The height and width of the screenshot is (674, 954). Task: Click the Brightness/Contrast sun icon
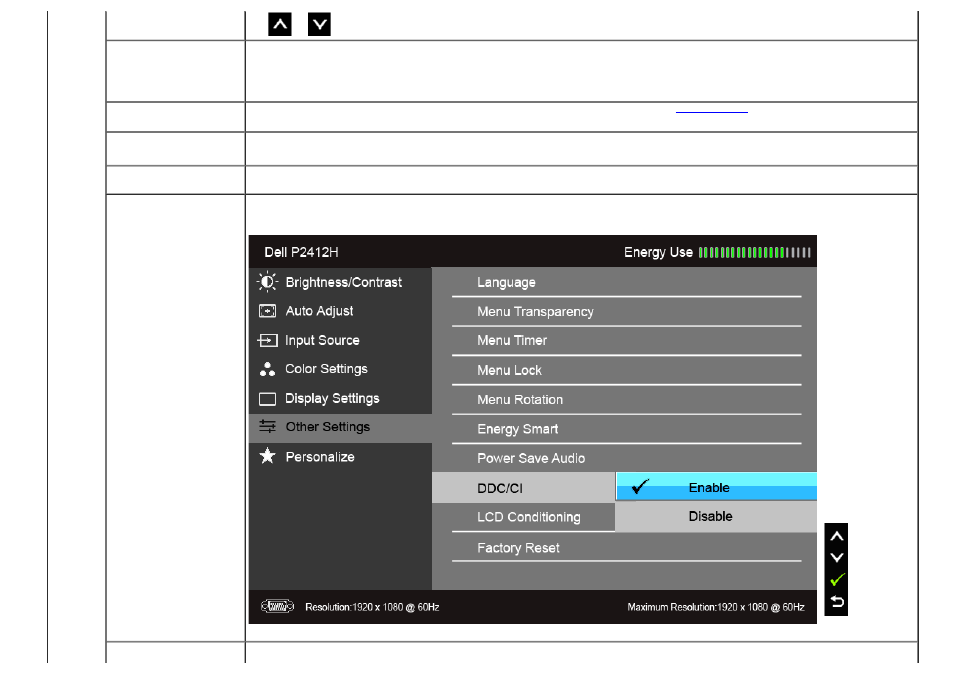(267, 282)
